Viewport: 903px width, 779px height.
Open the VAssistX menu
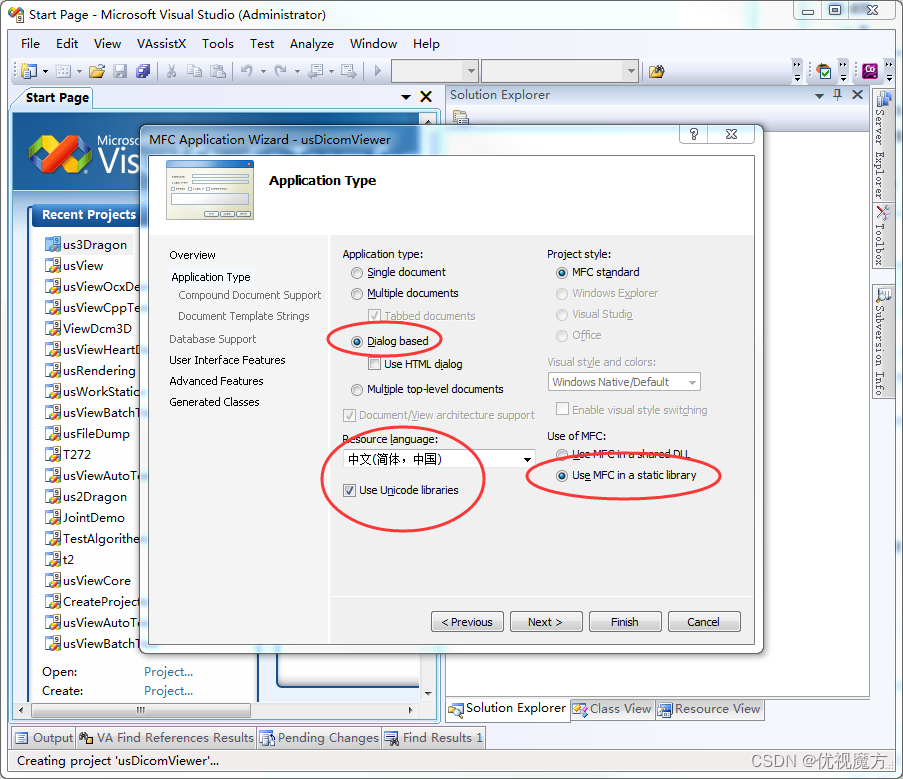pyautogui.click(x=161, y=44)
